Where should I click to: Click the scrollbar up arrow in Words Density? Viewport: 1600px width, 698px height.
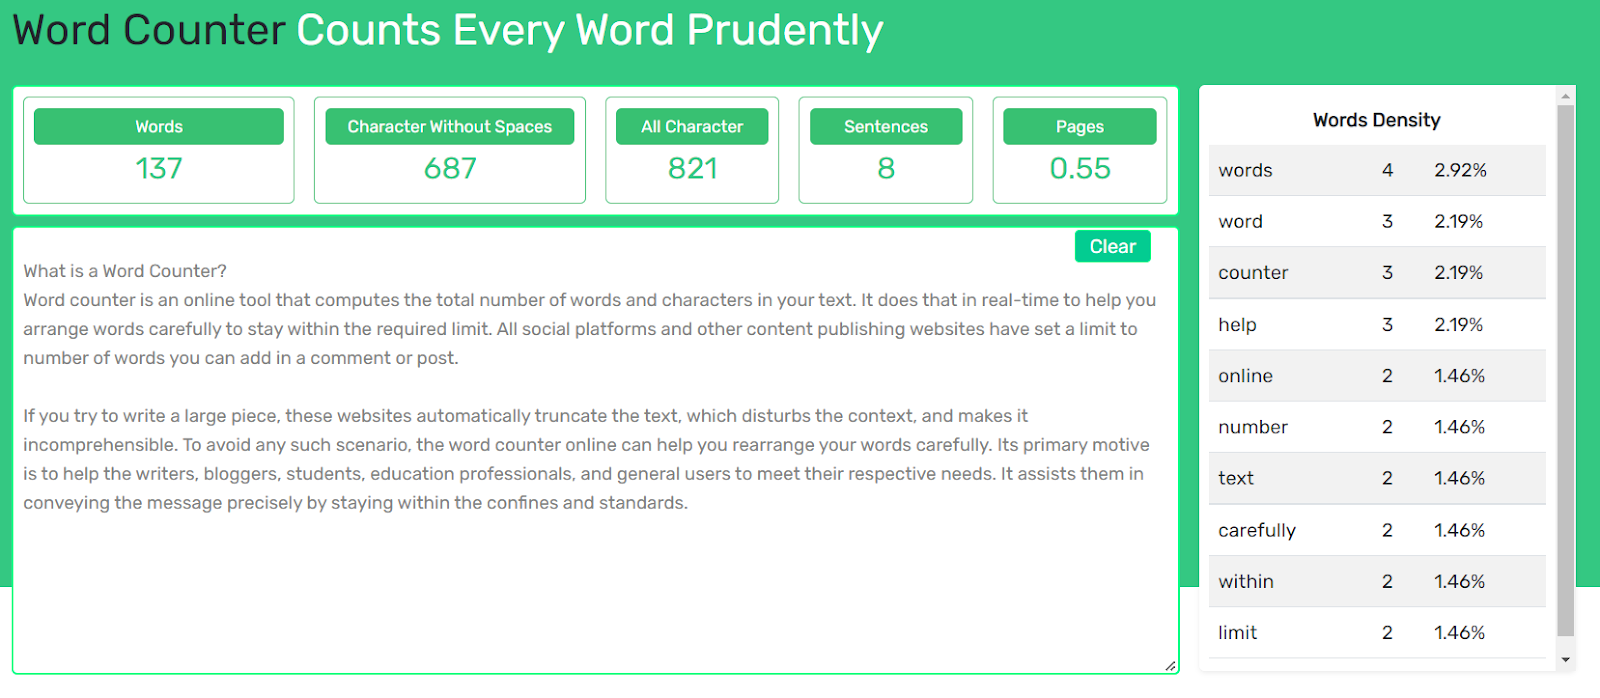pos(1566,96)
